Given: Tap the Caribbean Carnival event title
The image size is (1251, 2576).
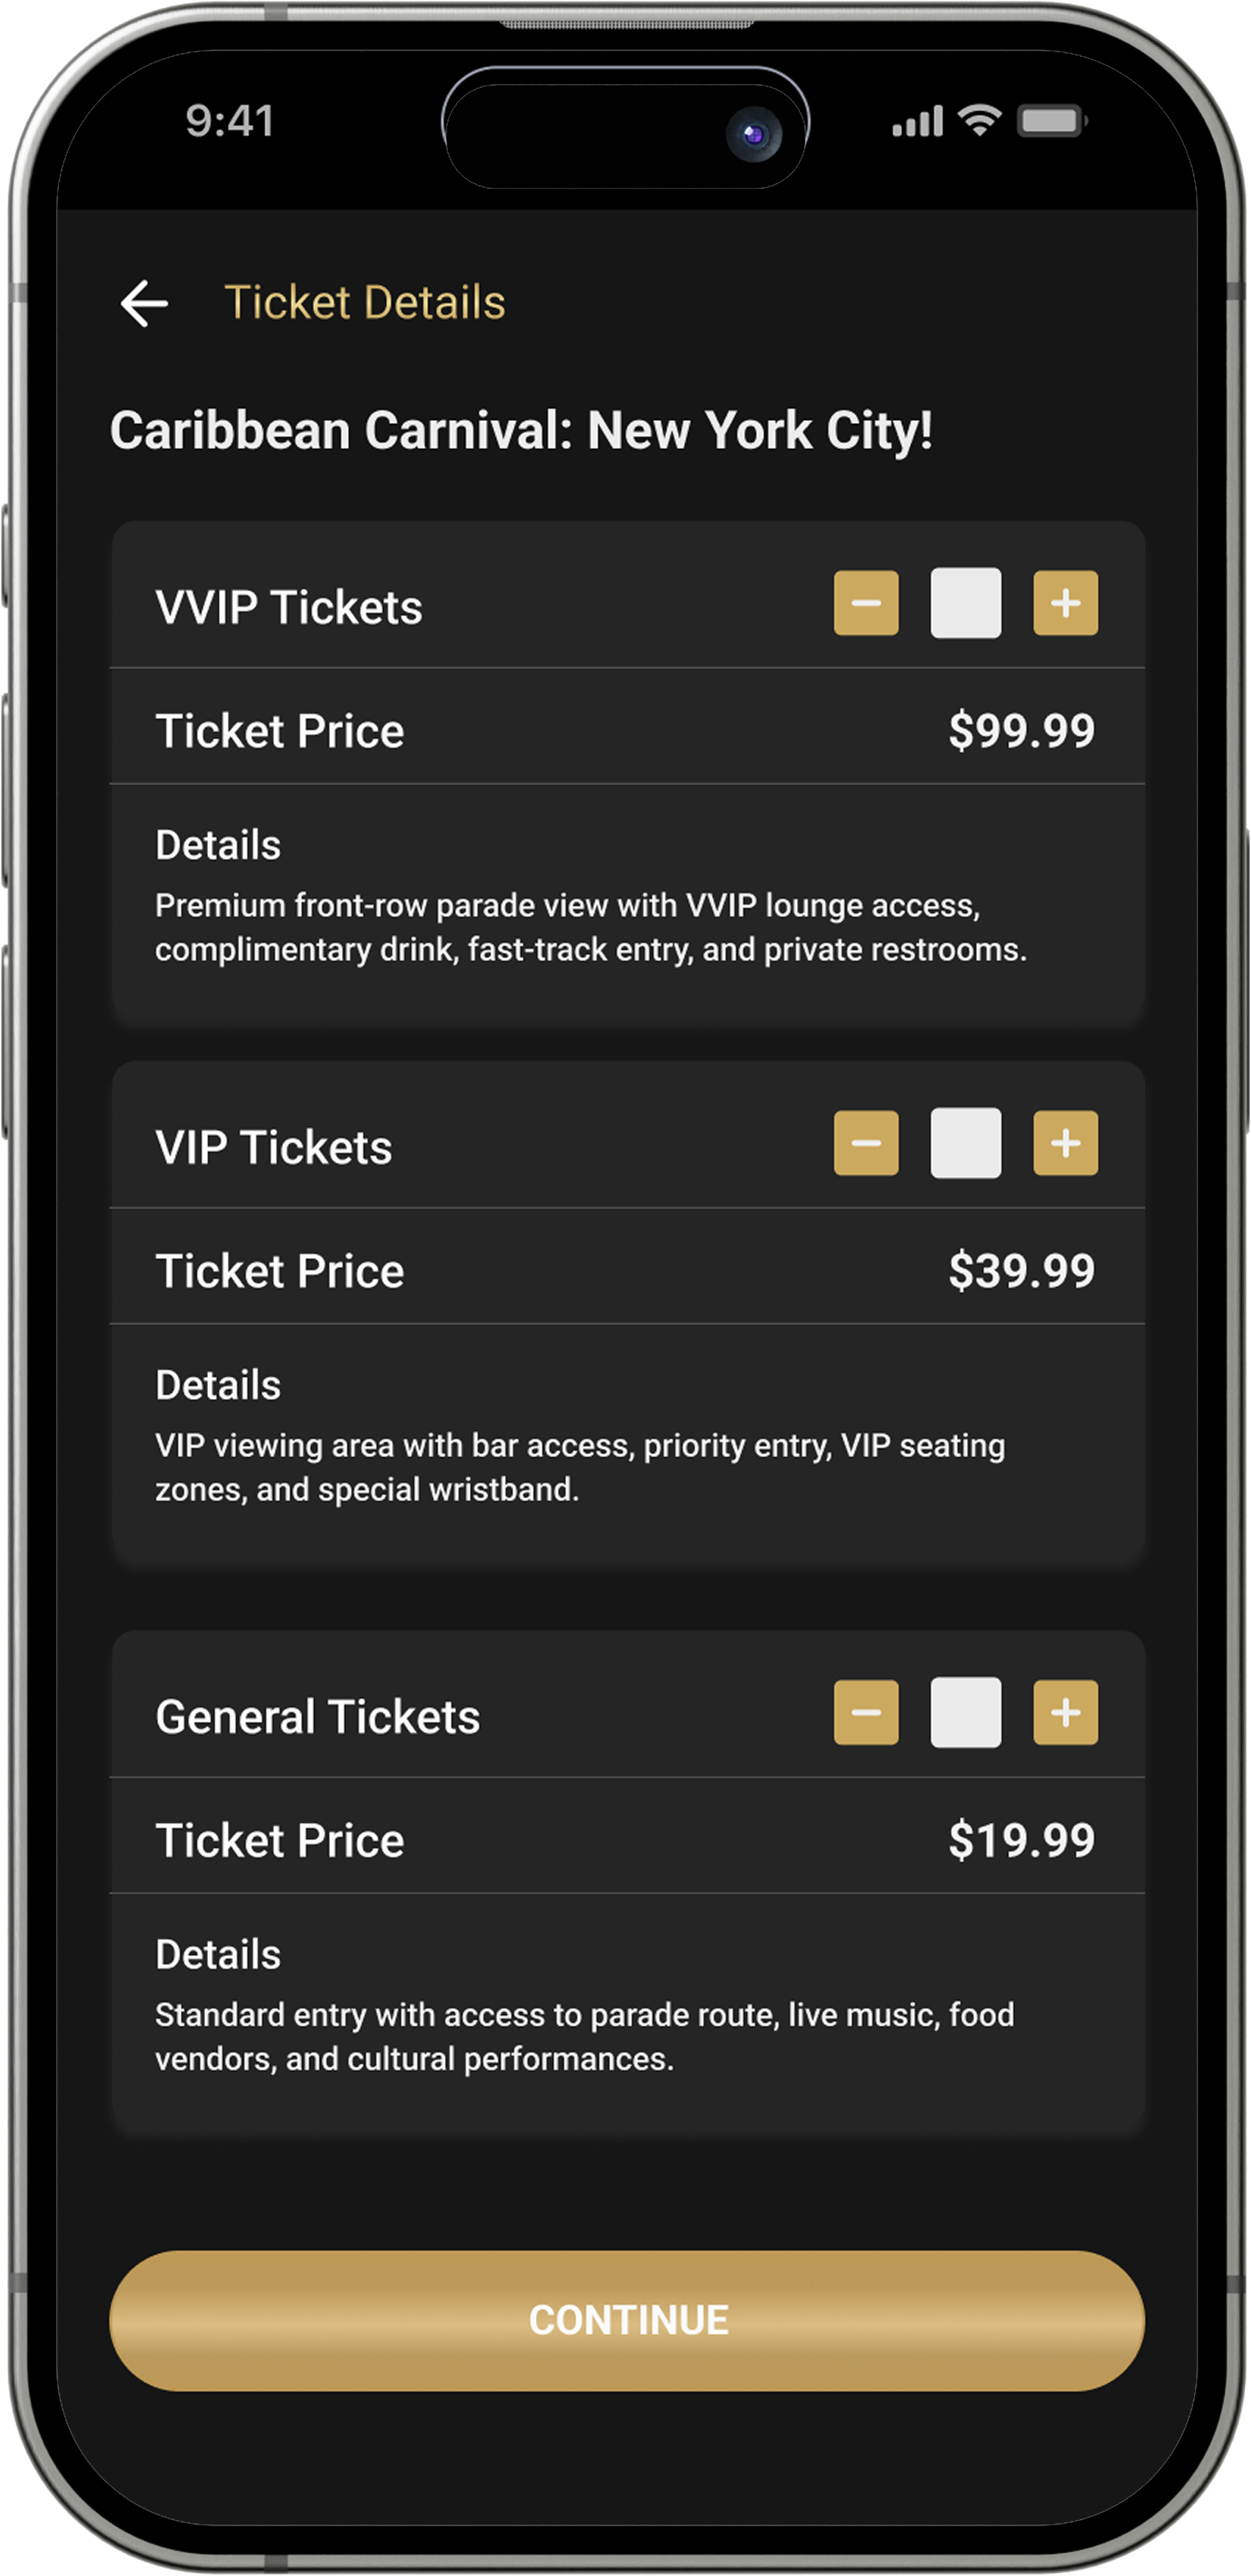Looking at the screenshot, I should (x=521, y=431).
